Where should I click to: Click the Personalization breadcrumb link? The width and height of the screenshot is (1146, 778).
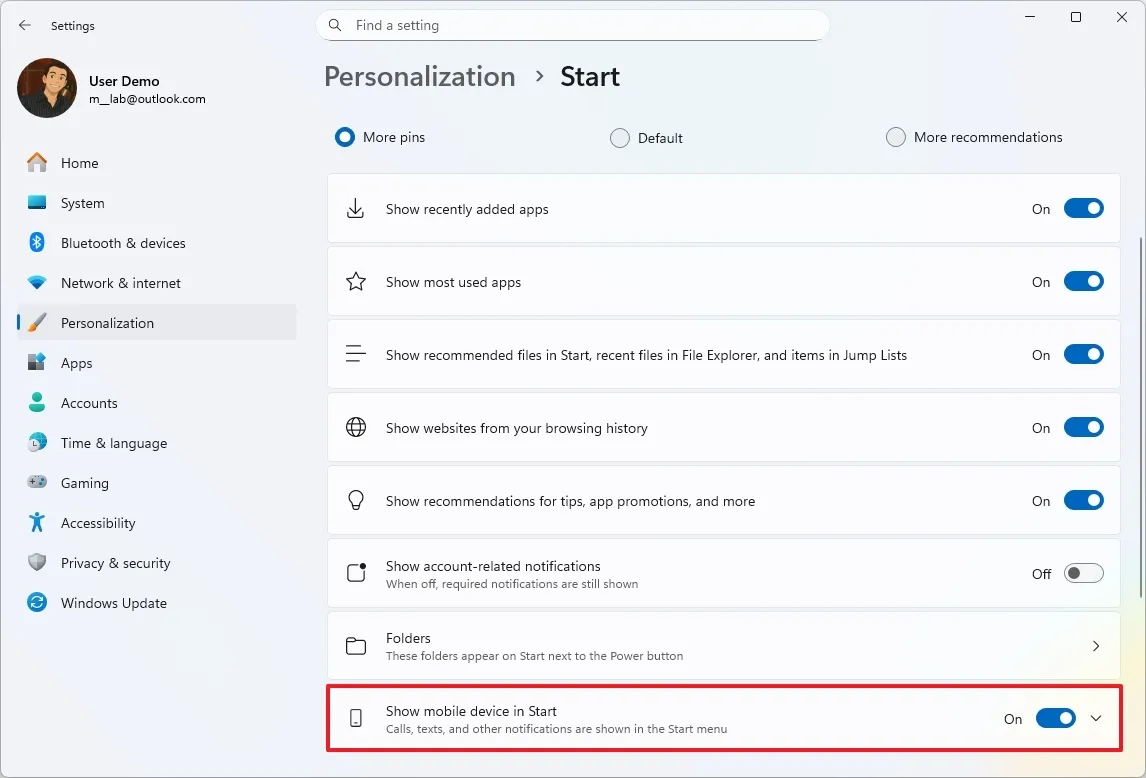[419, 76]
